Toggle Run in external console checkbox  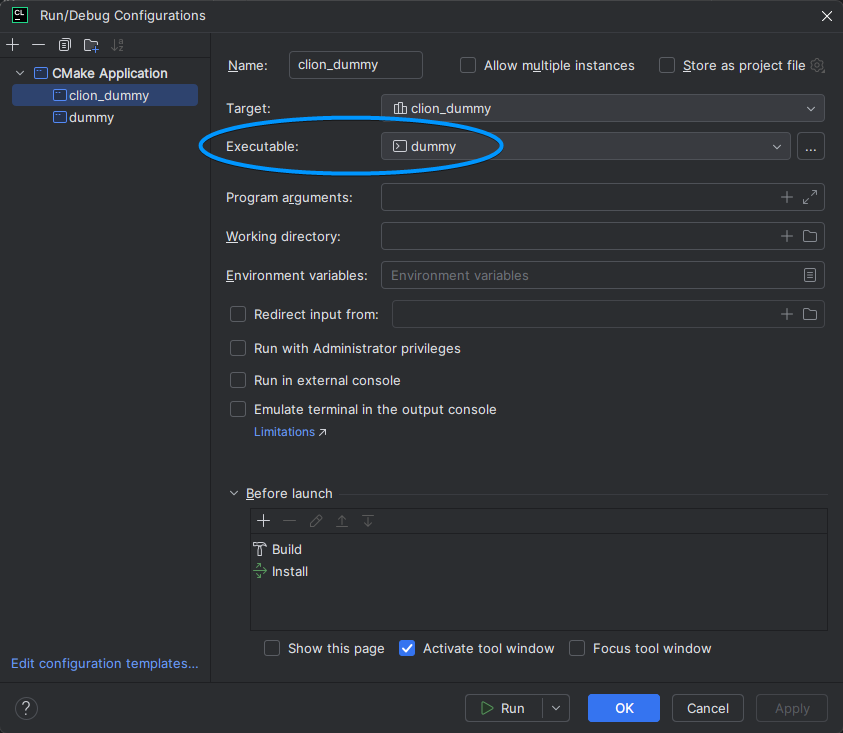(238, 380)
